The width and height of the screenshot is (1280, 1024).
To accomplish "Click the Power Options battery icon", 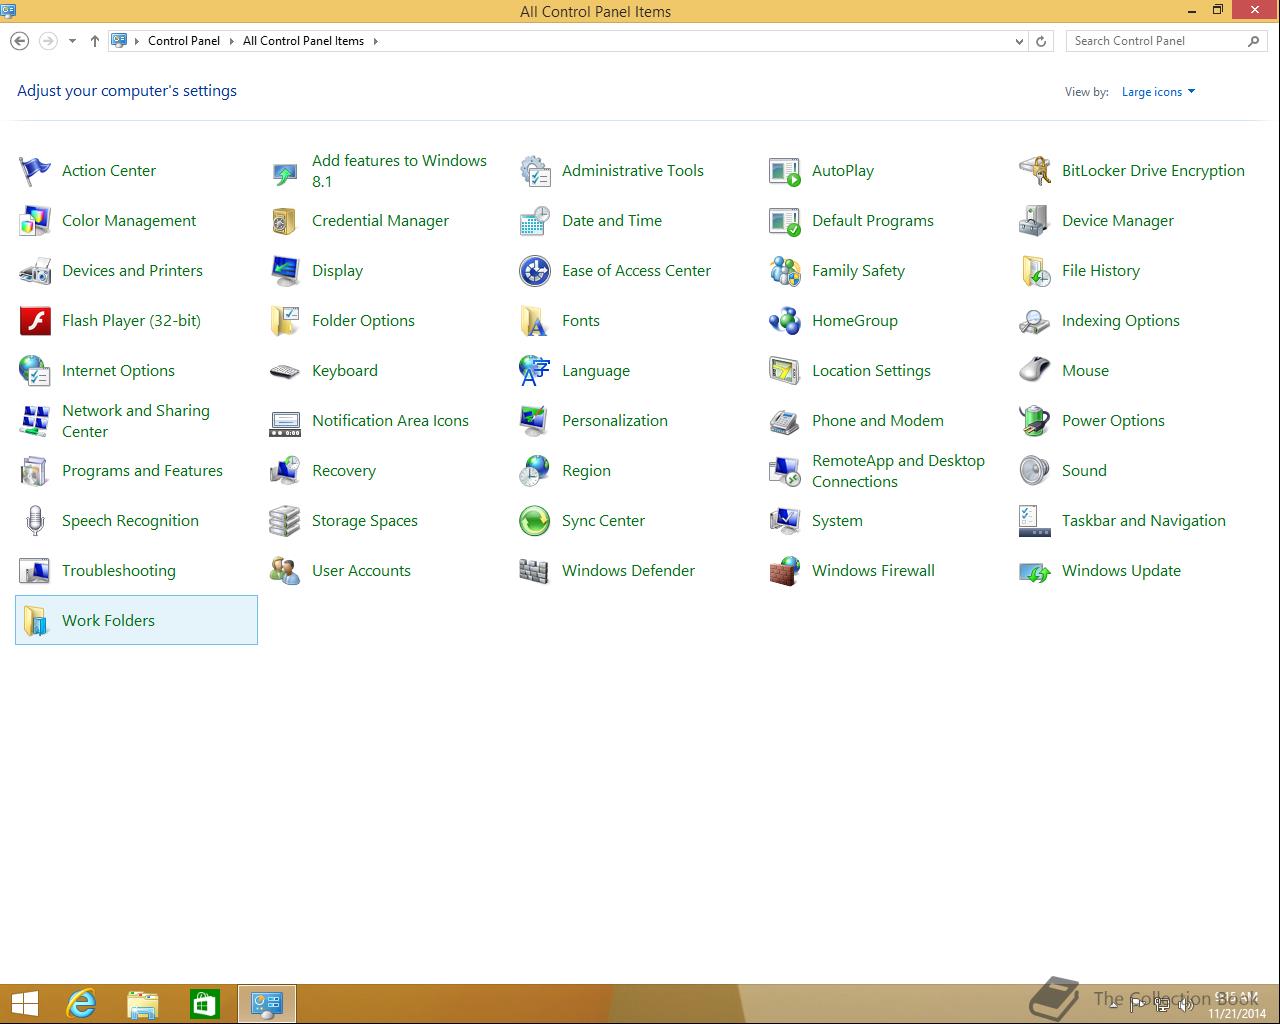I will tap(1035, 421).
